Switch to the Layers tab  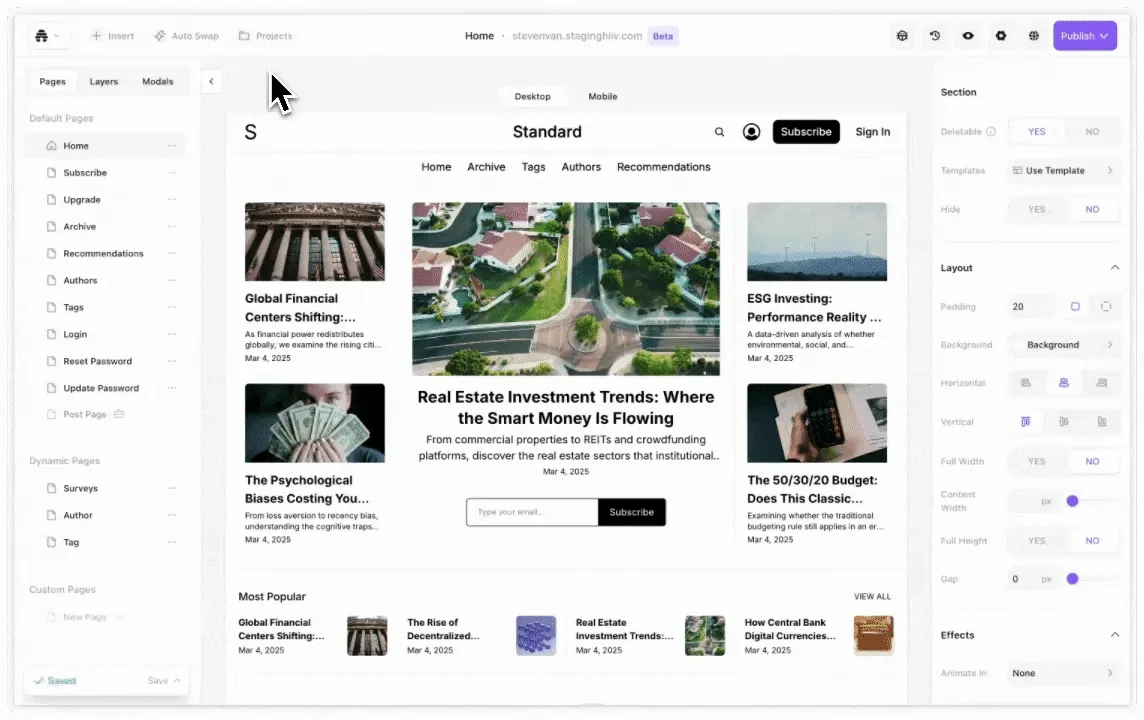point(103,82)
